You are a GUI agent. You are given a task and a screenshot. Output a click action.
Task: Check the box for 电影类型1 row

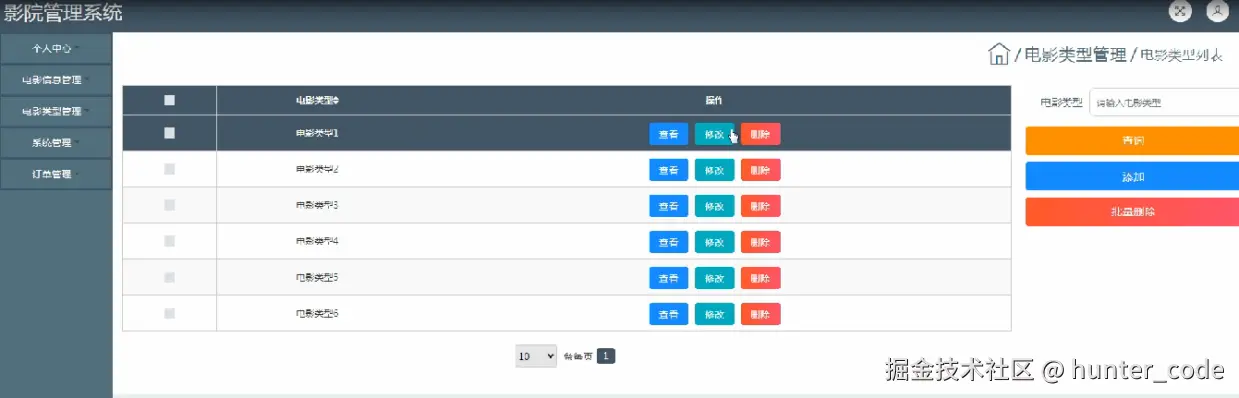pyautogui.click(x=169, y=133)
